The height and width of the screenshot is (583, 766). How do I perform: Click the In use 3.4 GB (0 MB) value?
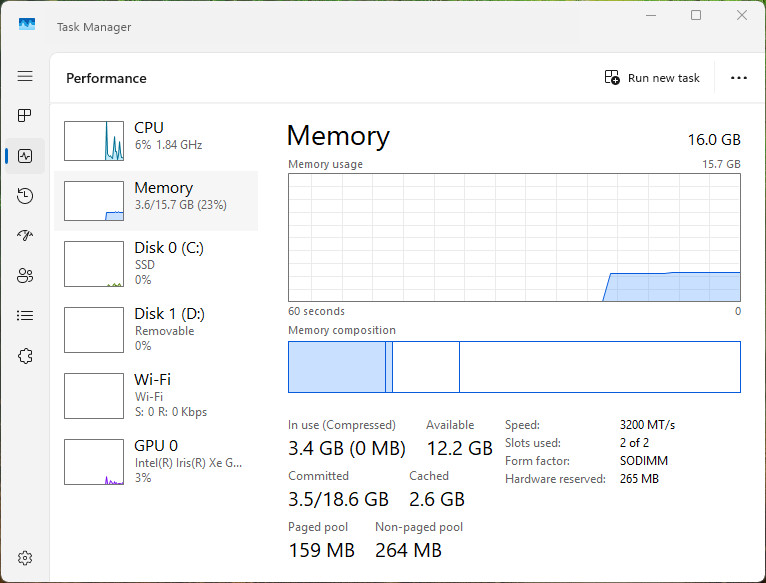pyautogui.click(x=347, y=448)
